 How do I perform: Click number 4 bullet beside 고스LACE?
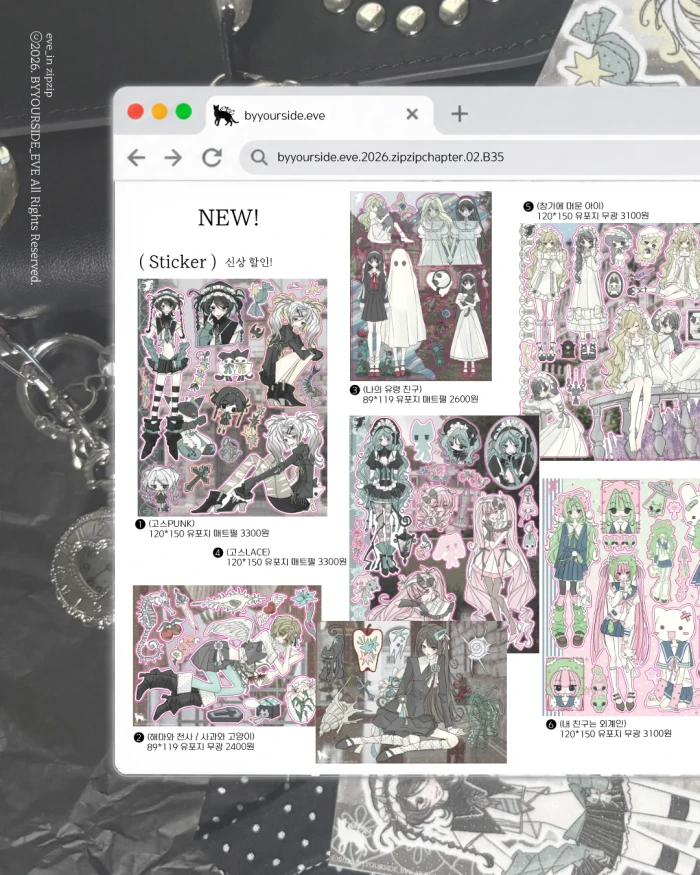(218, 552)
